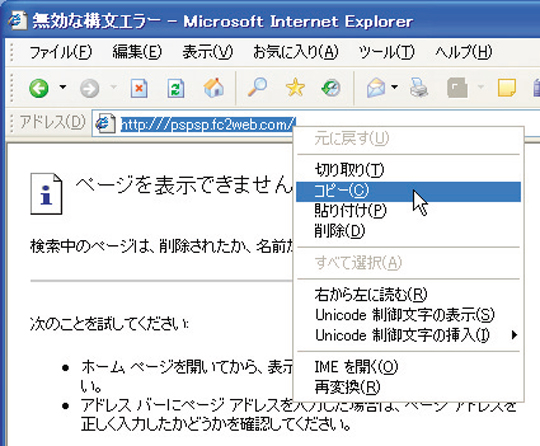Open the ヘルプ(H) menu
Screen dimensions: 540x446
[463, 53]
